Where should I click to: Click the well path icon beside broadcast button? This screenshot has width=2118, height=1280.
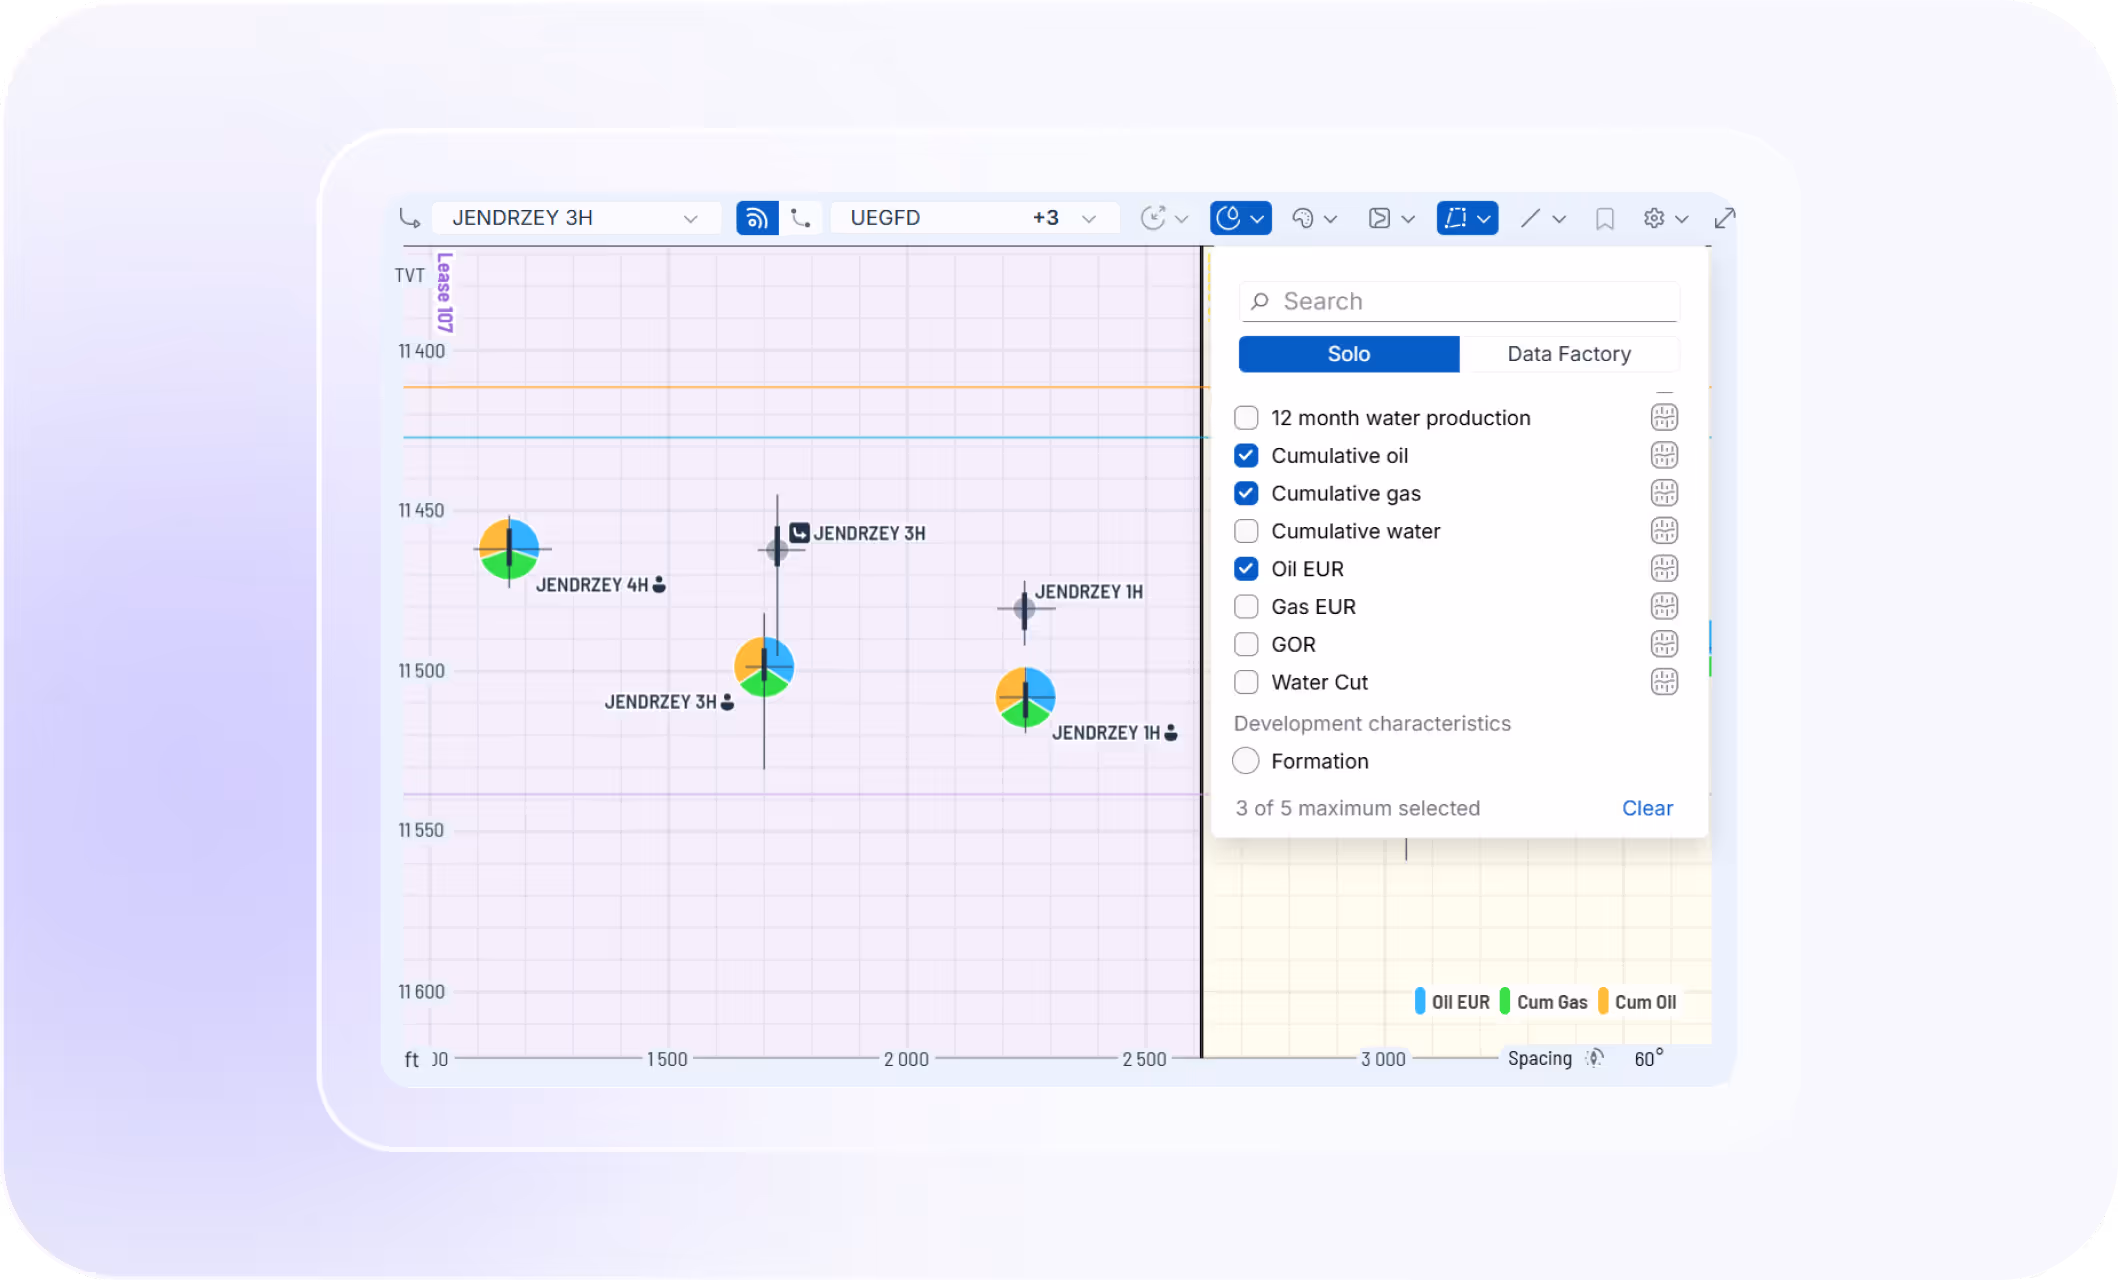point(801,218)
